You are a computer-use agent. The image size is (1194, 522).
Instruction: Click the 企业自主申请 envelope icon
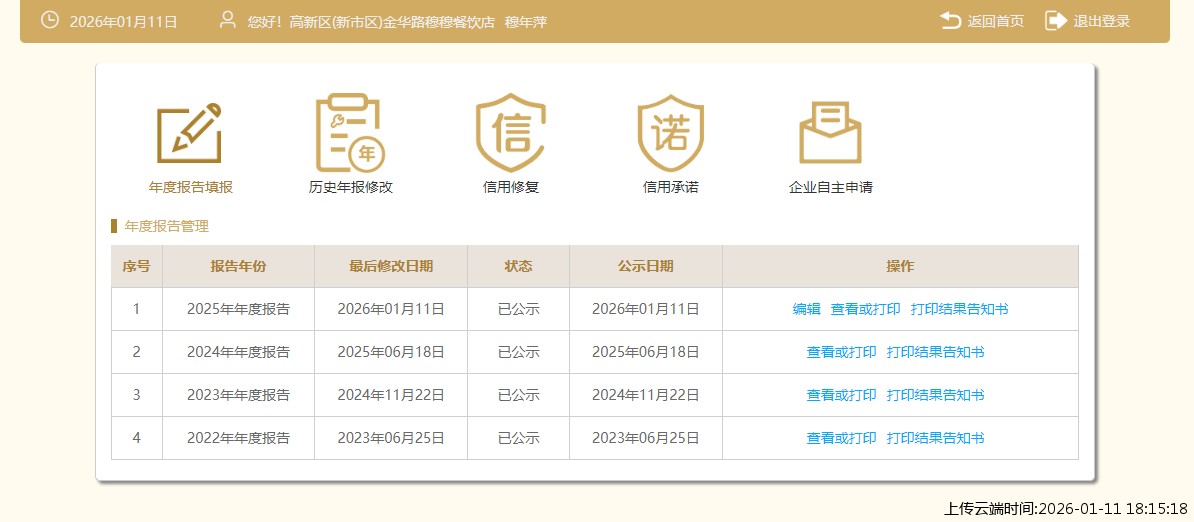tap(830, 133)
